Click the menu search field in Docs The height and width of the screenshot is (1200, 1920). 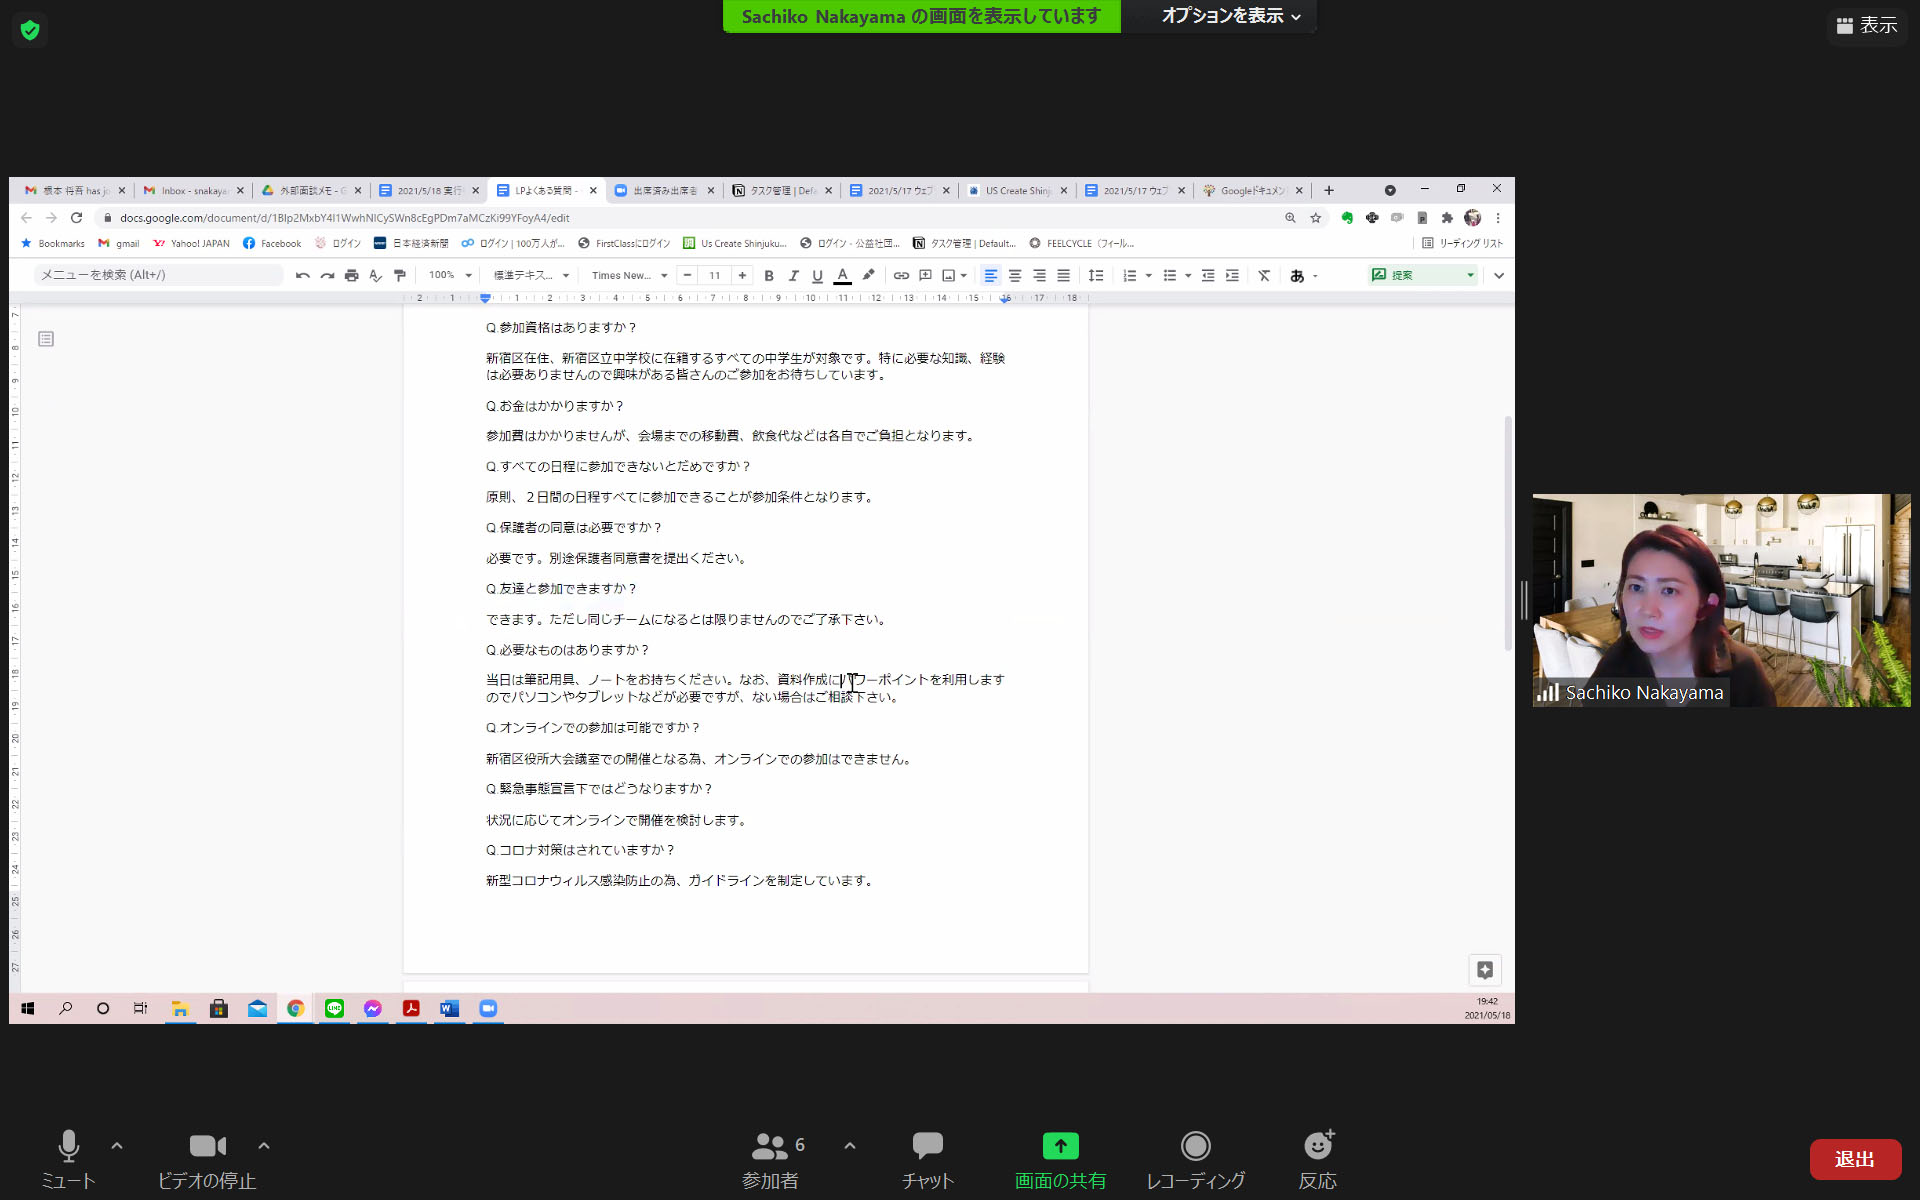coord(158,275)
